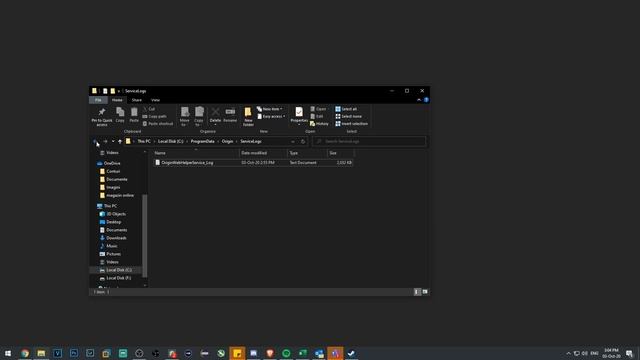Click Select all in the ribbon
Image resolution: width=640 pixels, height=360 pixels.
pos(346,109)
